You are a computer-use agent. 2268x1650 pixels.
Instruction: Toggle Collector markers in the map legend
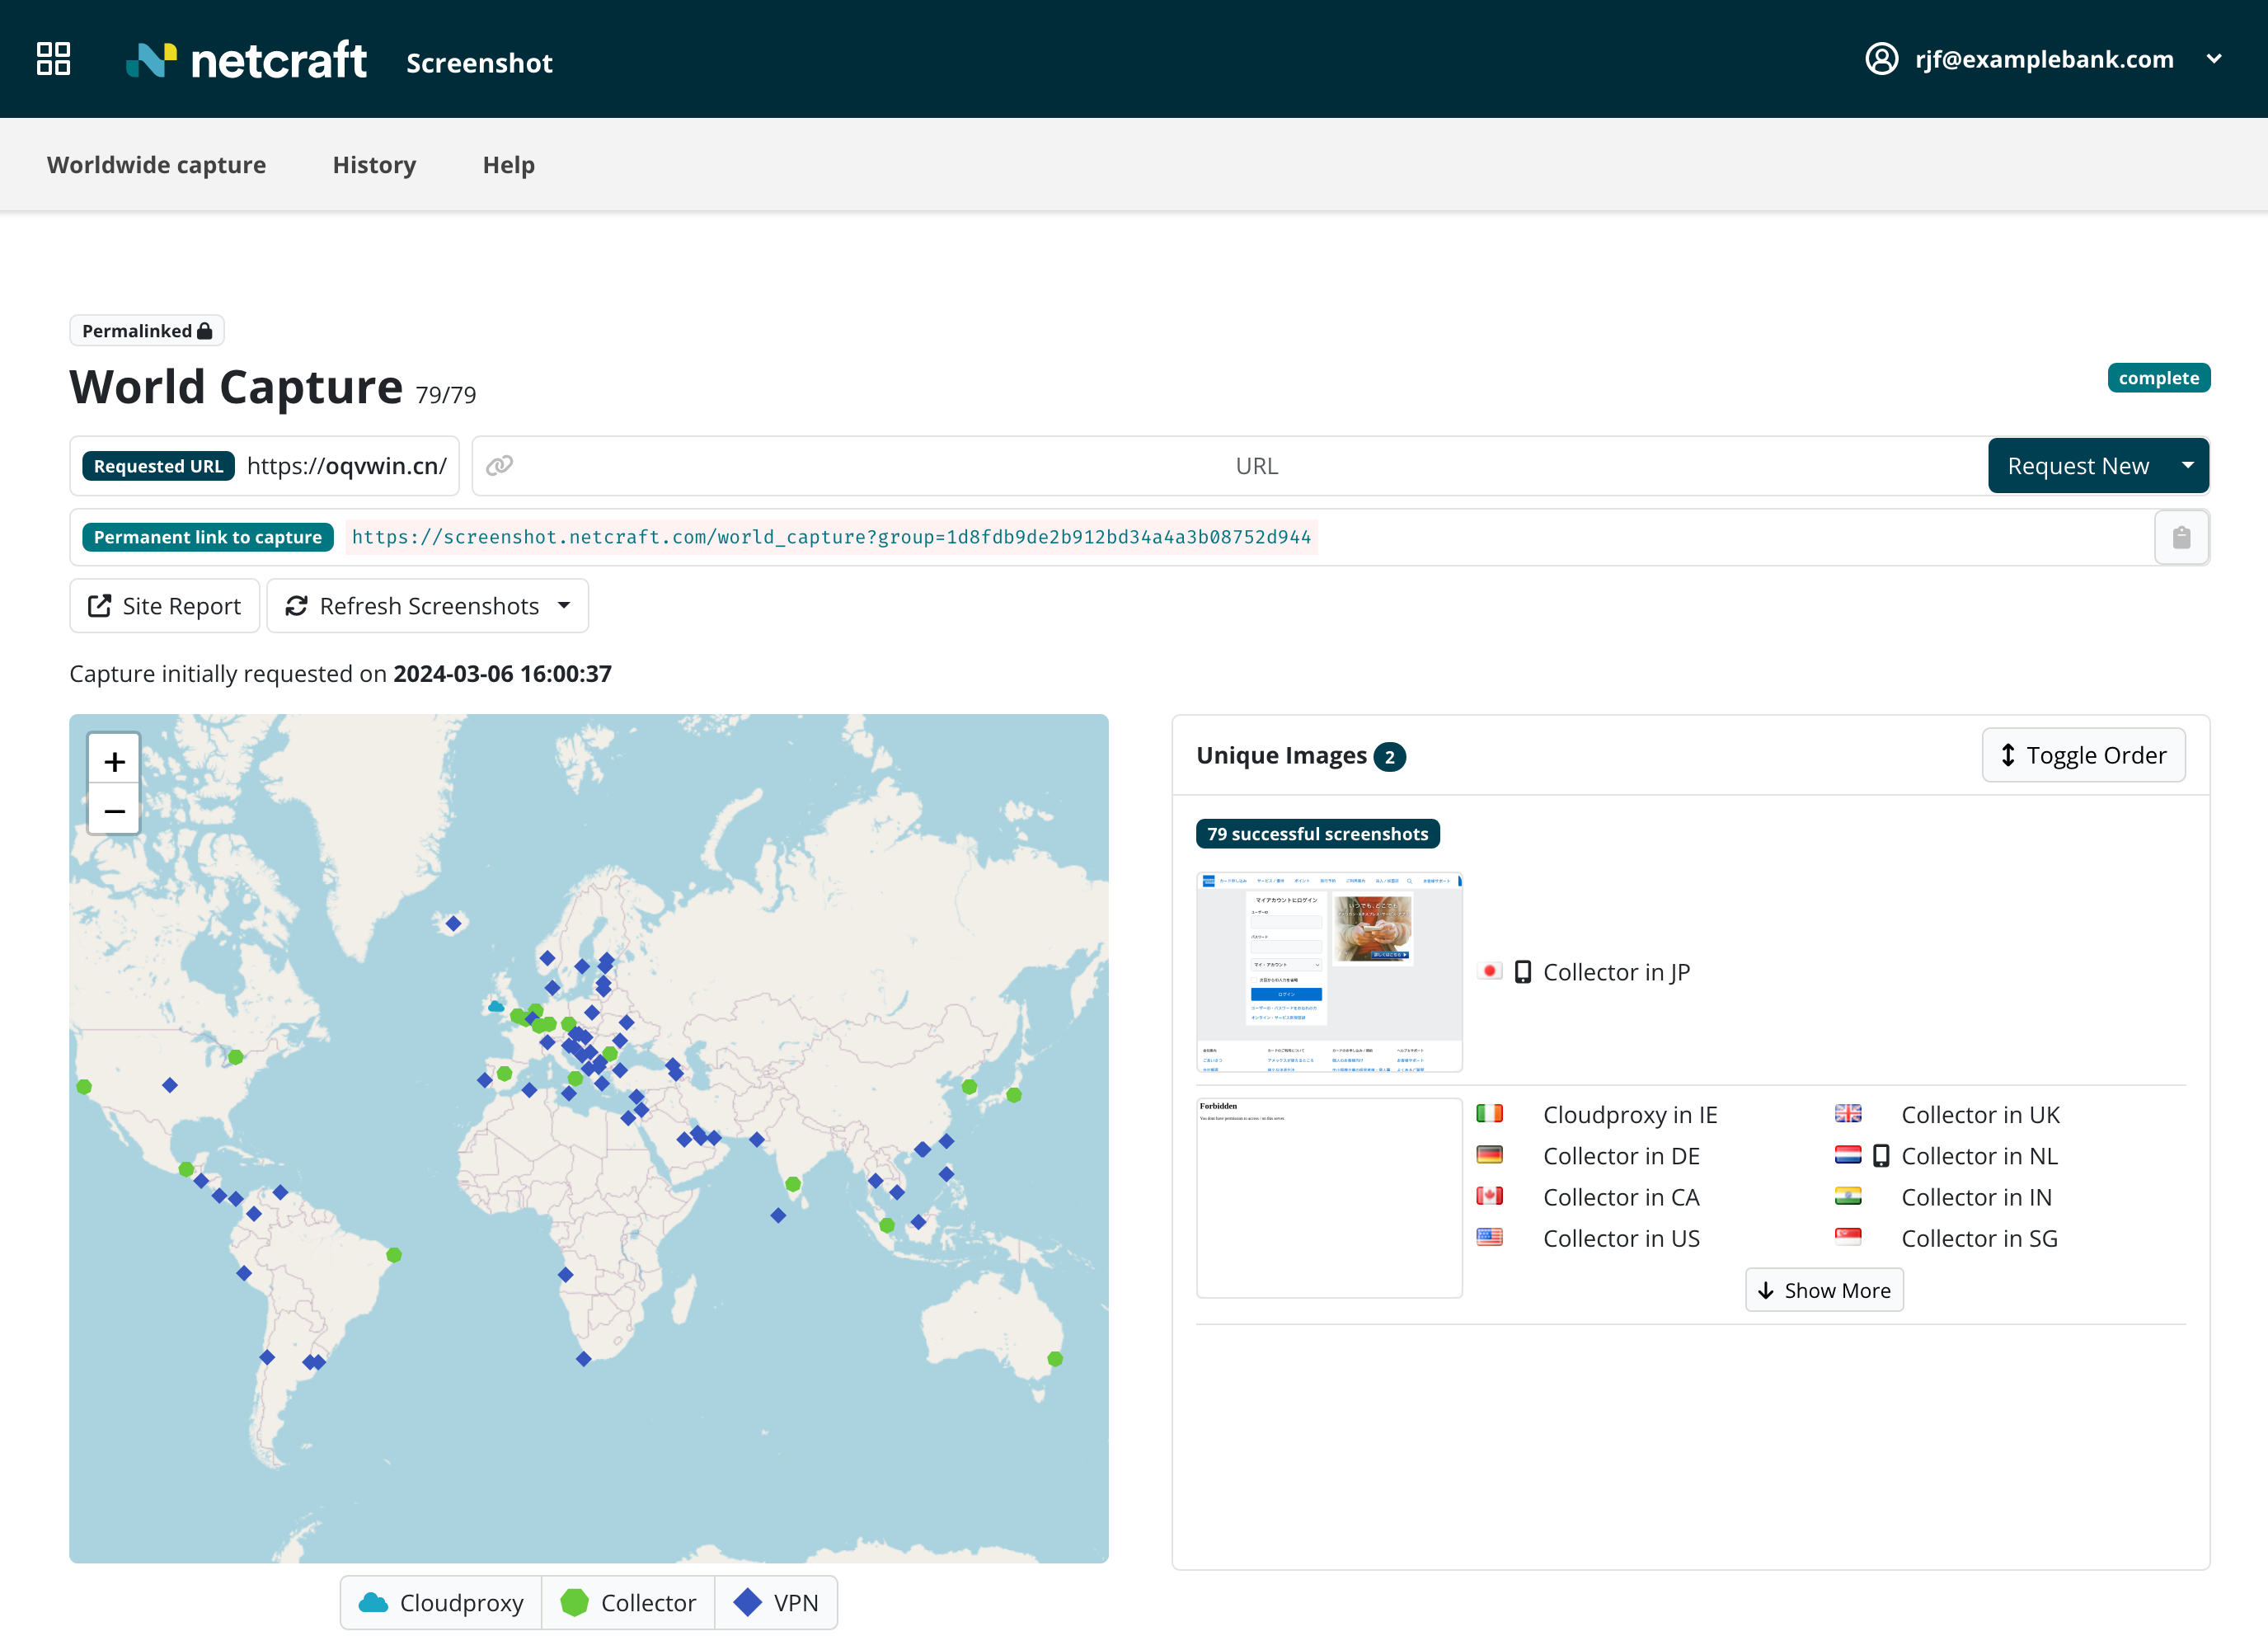coord(628,1602)
